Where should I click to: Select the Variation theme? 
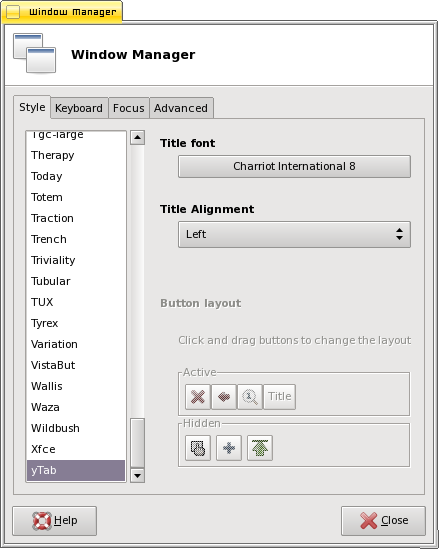(x=76, y=344)
